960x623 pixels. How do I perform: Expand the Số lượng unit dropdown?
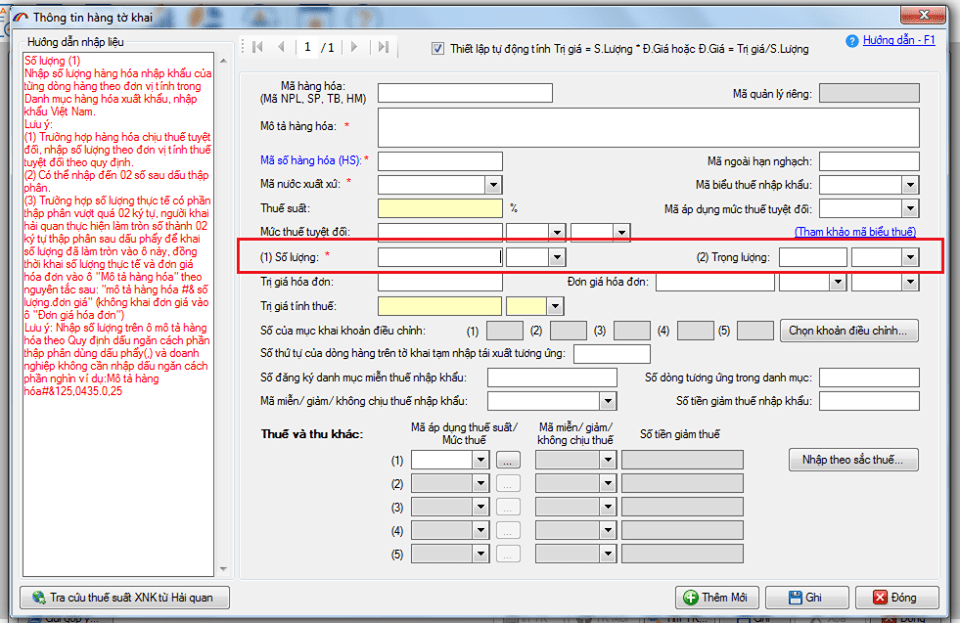point(557,257)
